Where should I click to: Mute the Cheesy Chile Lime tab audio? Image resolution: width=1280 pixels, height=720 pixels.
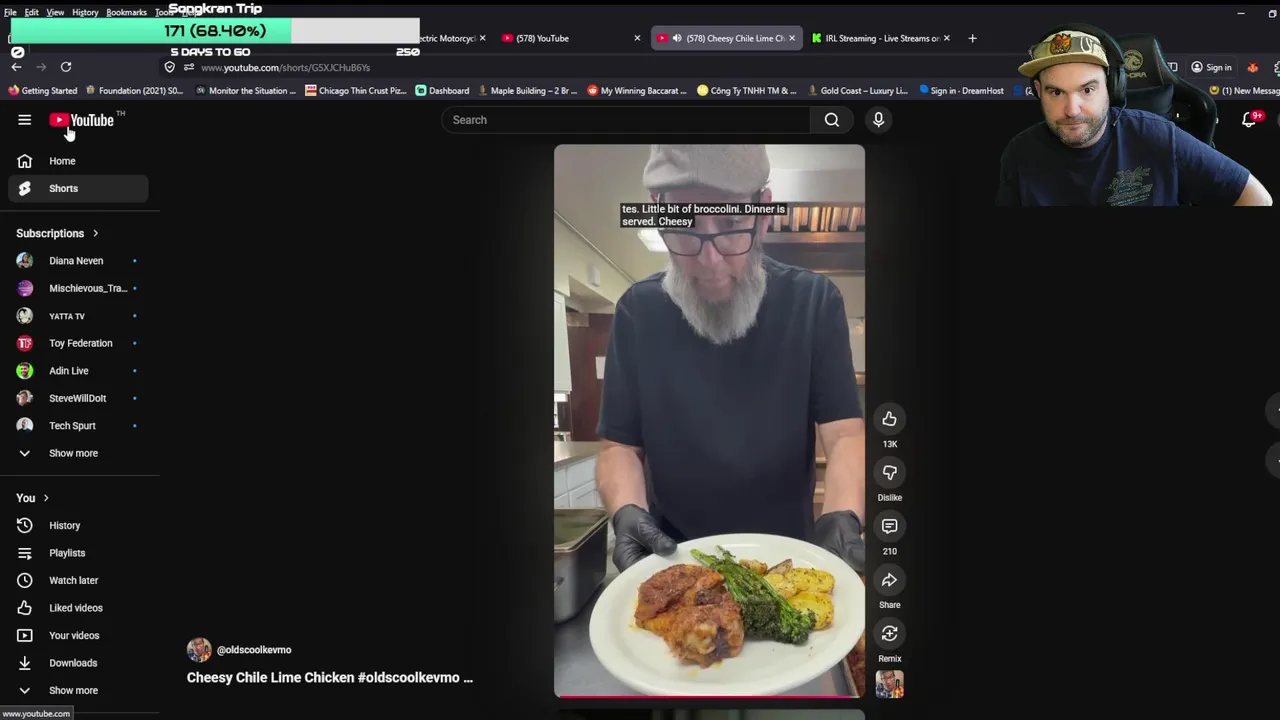click(x=677, y=38)
